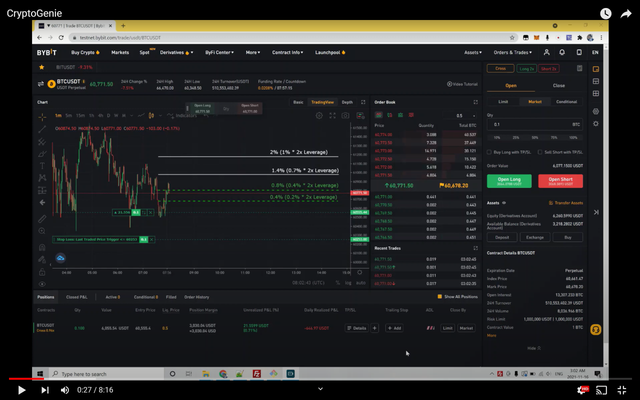Viewport: 640px width, 400px height.
Task: Collapse the right order panel arrow
Action: [x=596, y=212]
